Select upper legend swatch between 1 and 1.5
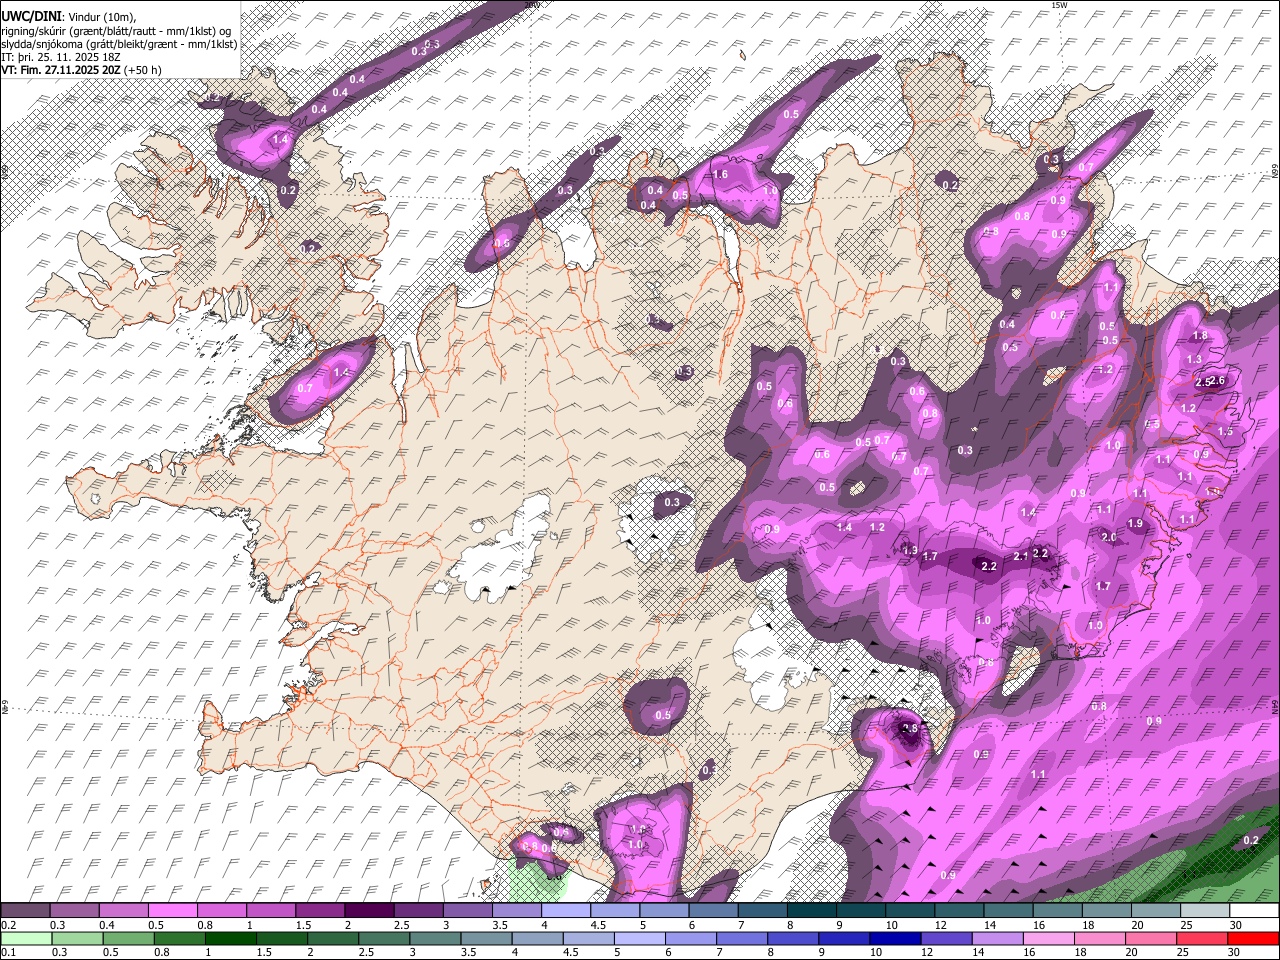 pyautogui.click(x=270, y=910)
